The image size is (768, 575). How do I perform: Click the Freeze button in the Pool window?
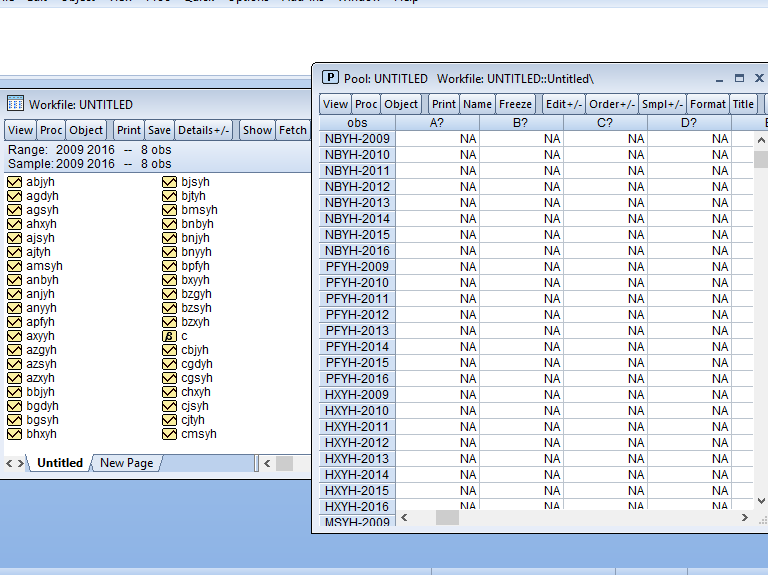(515, 104)
